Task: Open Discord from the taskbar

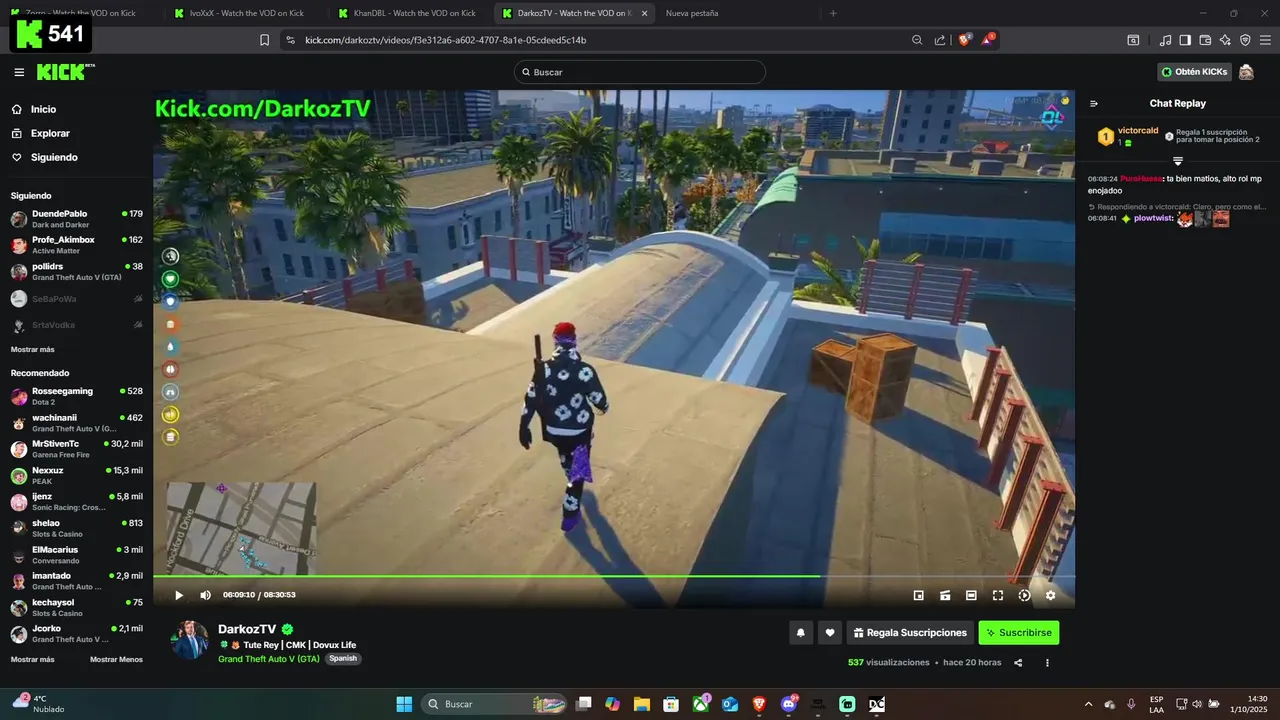Action: [x=789, y=704]
